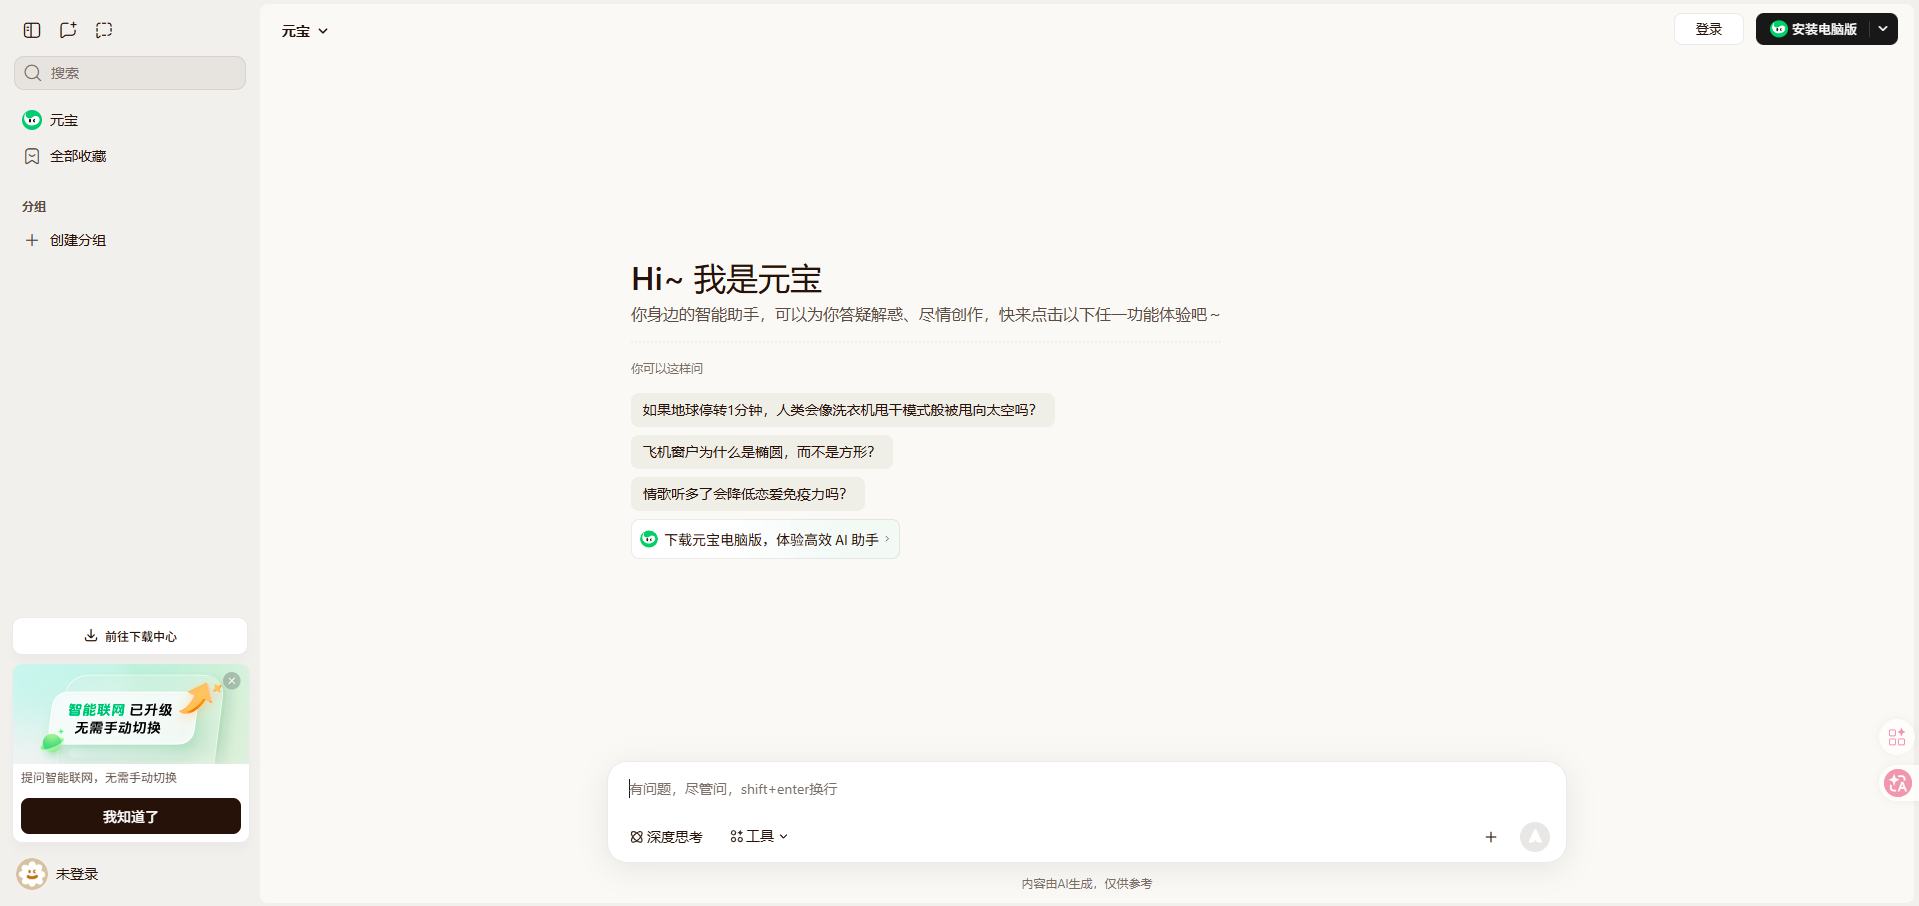
Task: Click the login (登录) button
Action: (1709, 29)
